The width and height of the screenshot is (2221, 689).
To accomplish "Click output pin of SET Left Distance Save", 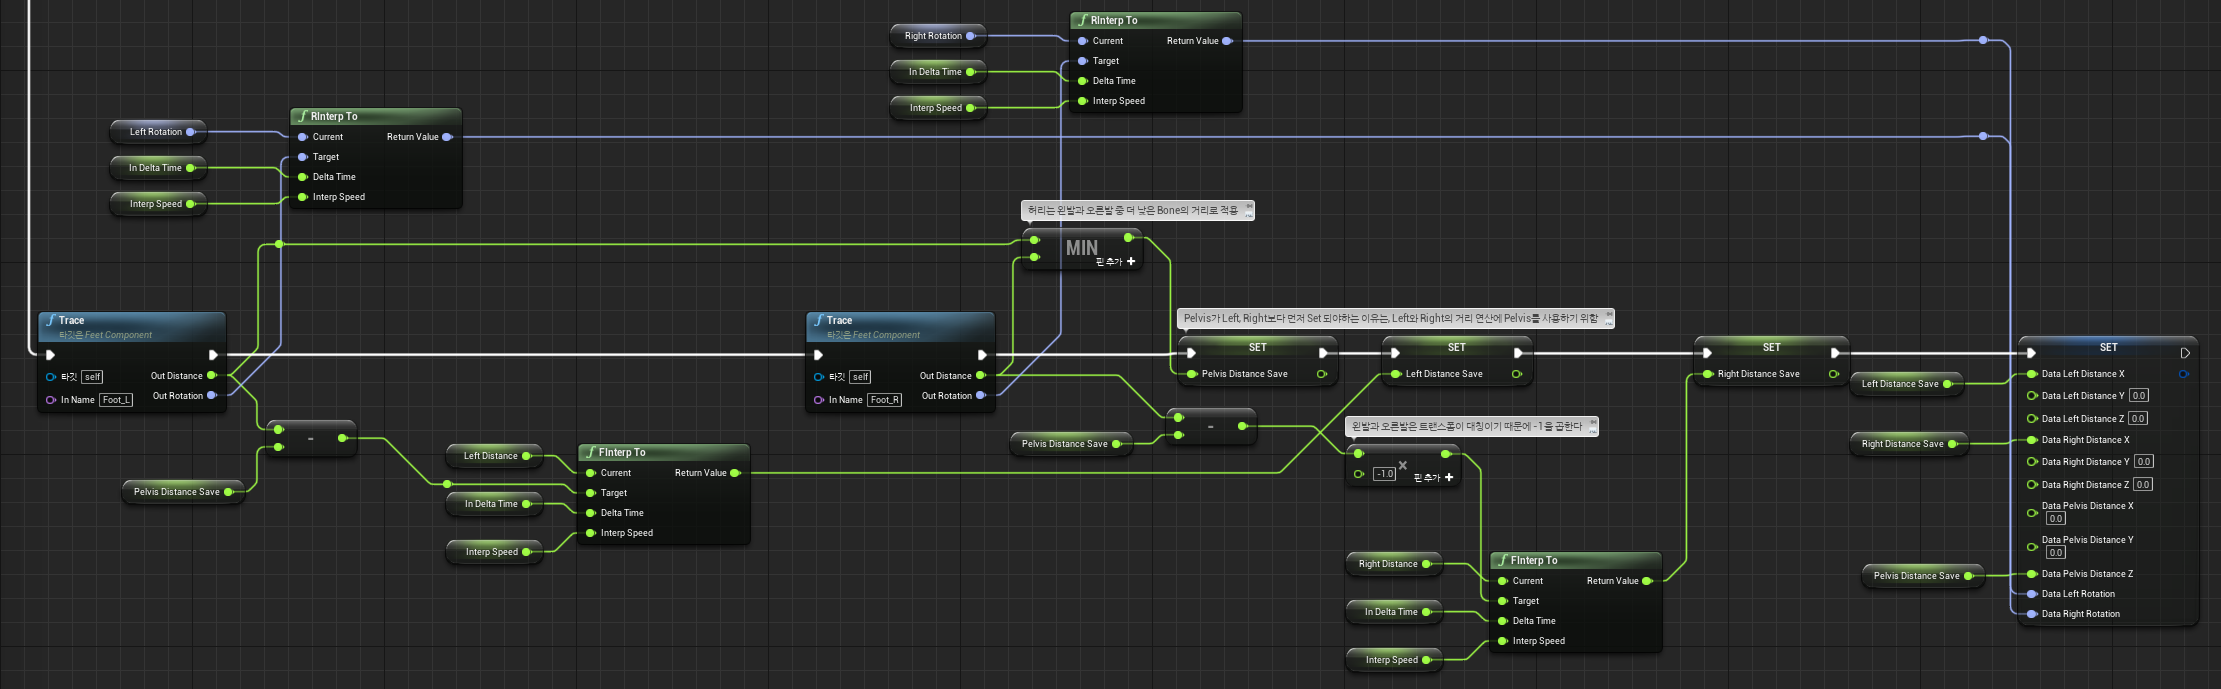I will point(1517,374).
